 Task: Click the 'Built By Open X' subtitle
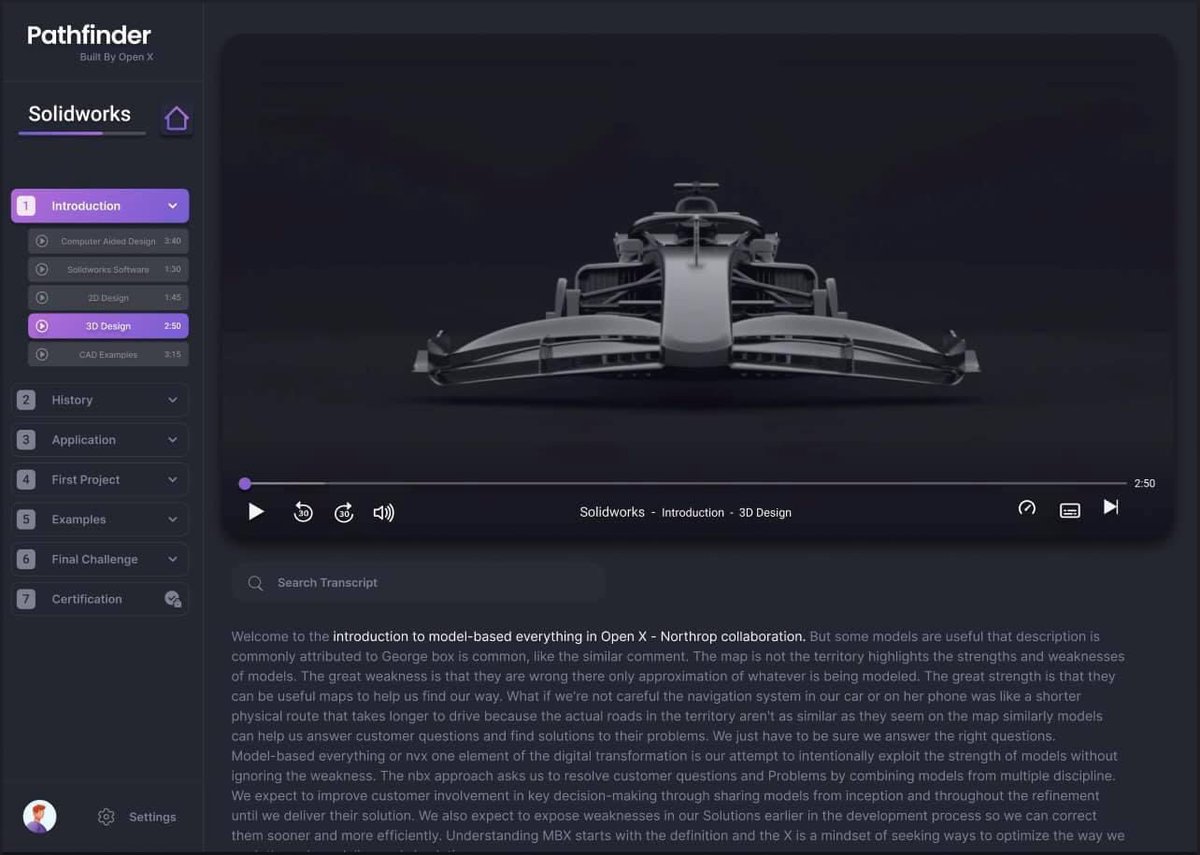(x=116, y=57)
